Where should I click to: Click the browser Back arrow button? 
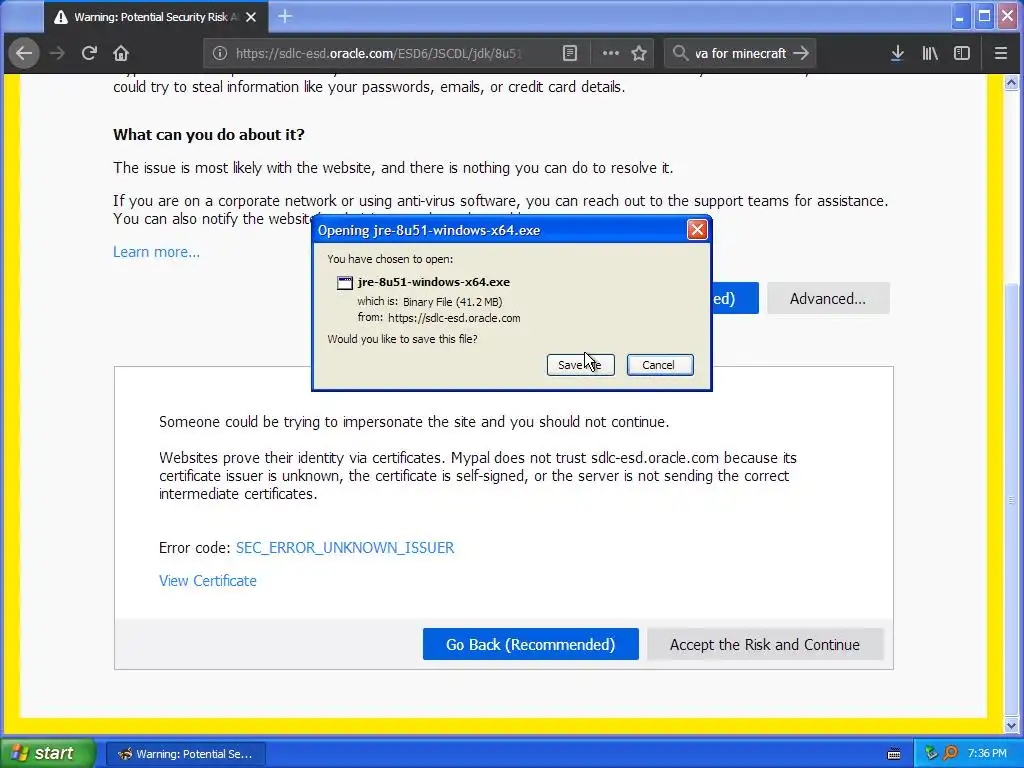pyautogui.click(x=24, y=53)
